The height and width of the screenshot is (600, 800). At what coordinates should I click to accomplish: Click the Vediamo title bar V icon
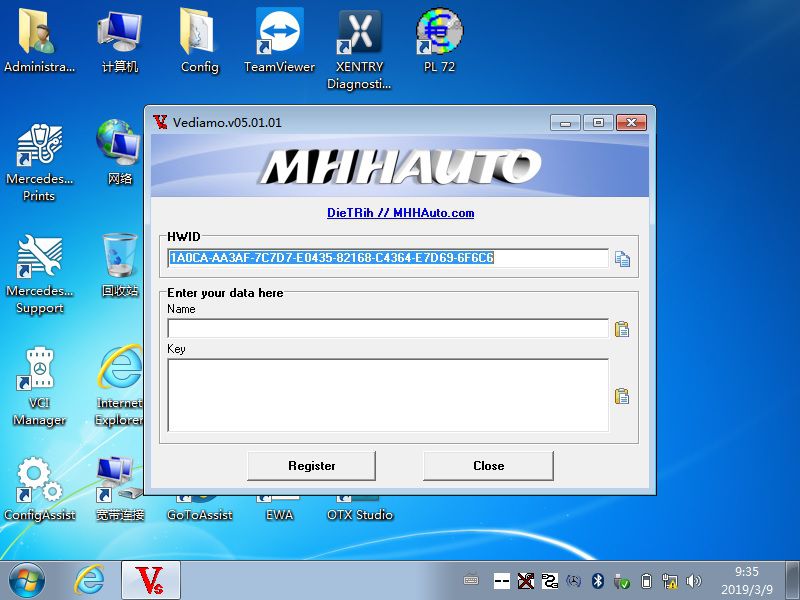[x=160, y=122]
